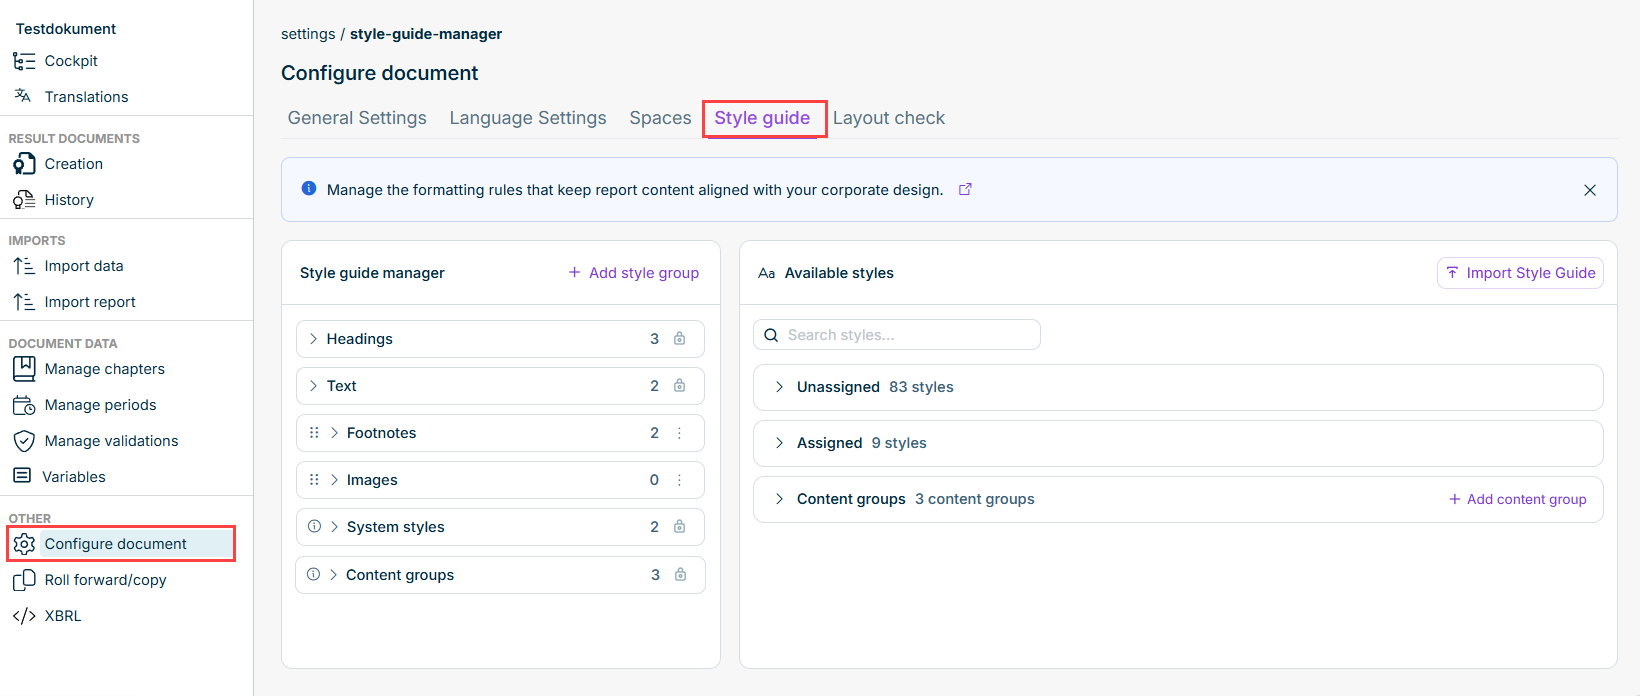Screen dimensions: 1640x696
Task: Switch to the Language Settings tab
Action: point(528,118)
